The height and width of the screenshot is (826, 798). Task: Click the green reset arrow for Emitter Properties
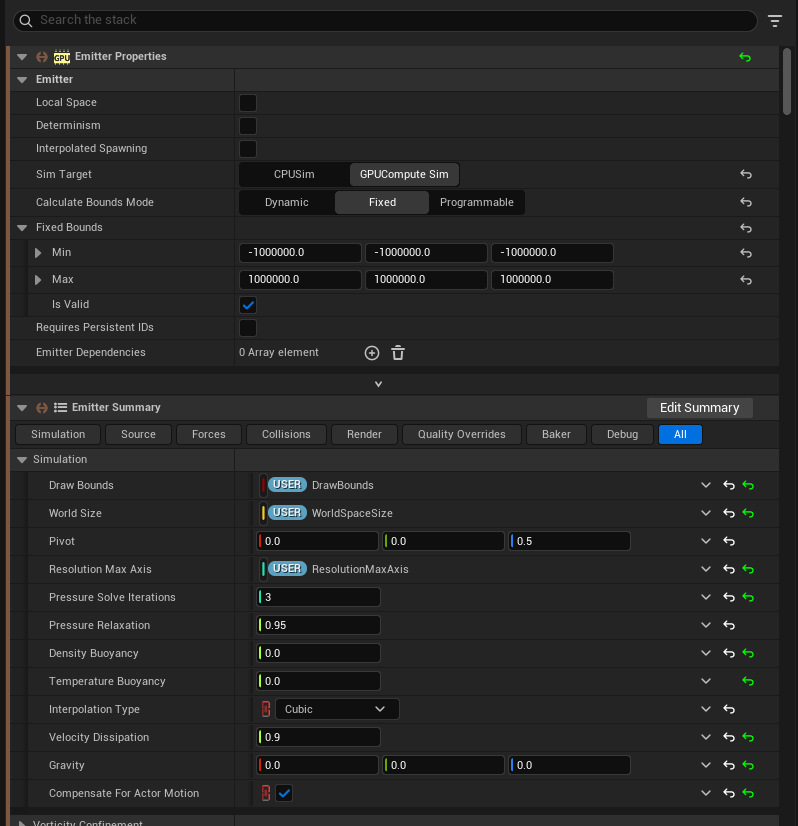pyautogui.click(x=745, y=58)
